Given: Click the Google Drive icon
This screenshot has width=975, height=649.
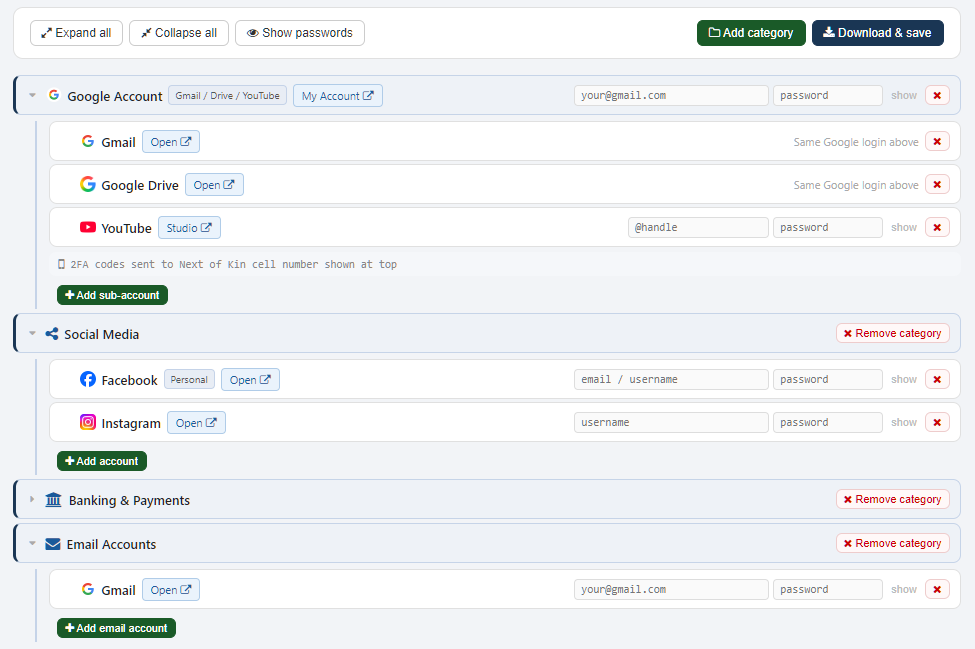Looking at the screenshot, I should [88, 184].
